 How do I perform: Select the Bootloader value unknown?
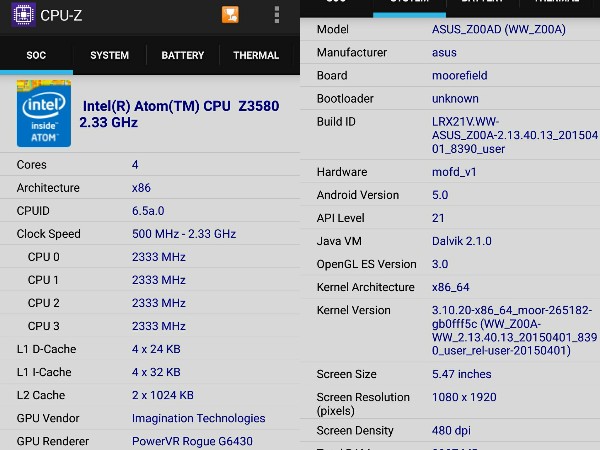coord(455,99)
